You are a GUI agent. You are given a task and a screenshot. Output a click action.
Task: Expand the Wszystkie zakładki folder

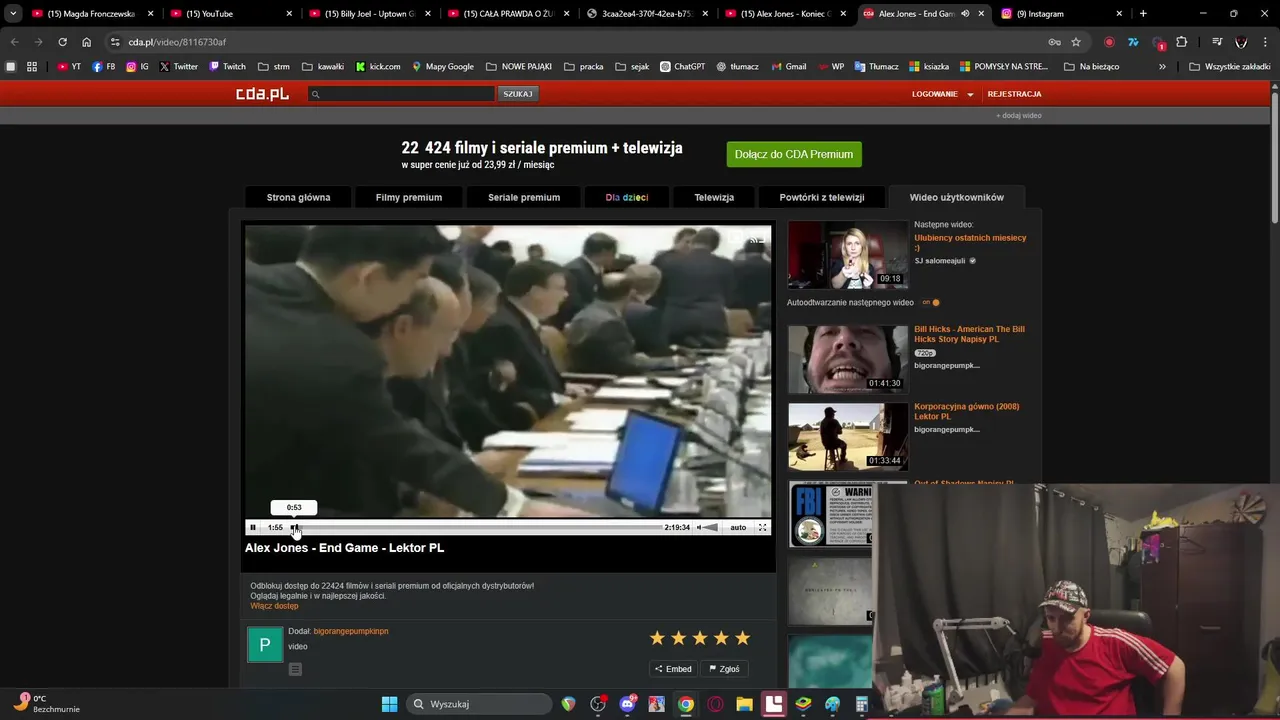[1229, 67]
